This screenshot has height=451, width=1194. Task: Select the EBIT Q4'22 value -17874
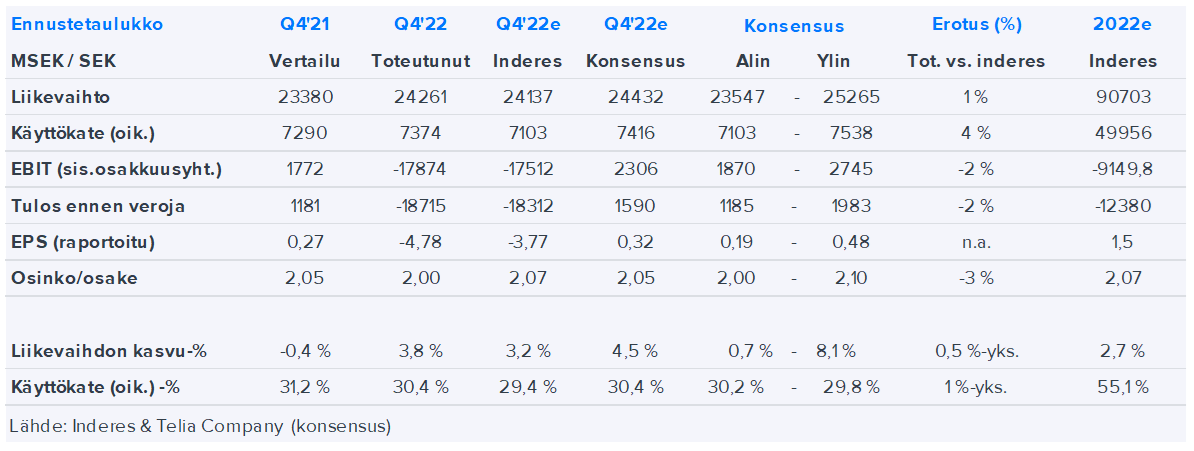click(x=420, y=170)
